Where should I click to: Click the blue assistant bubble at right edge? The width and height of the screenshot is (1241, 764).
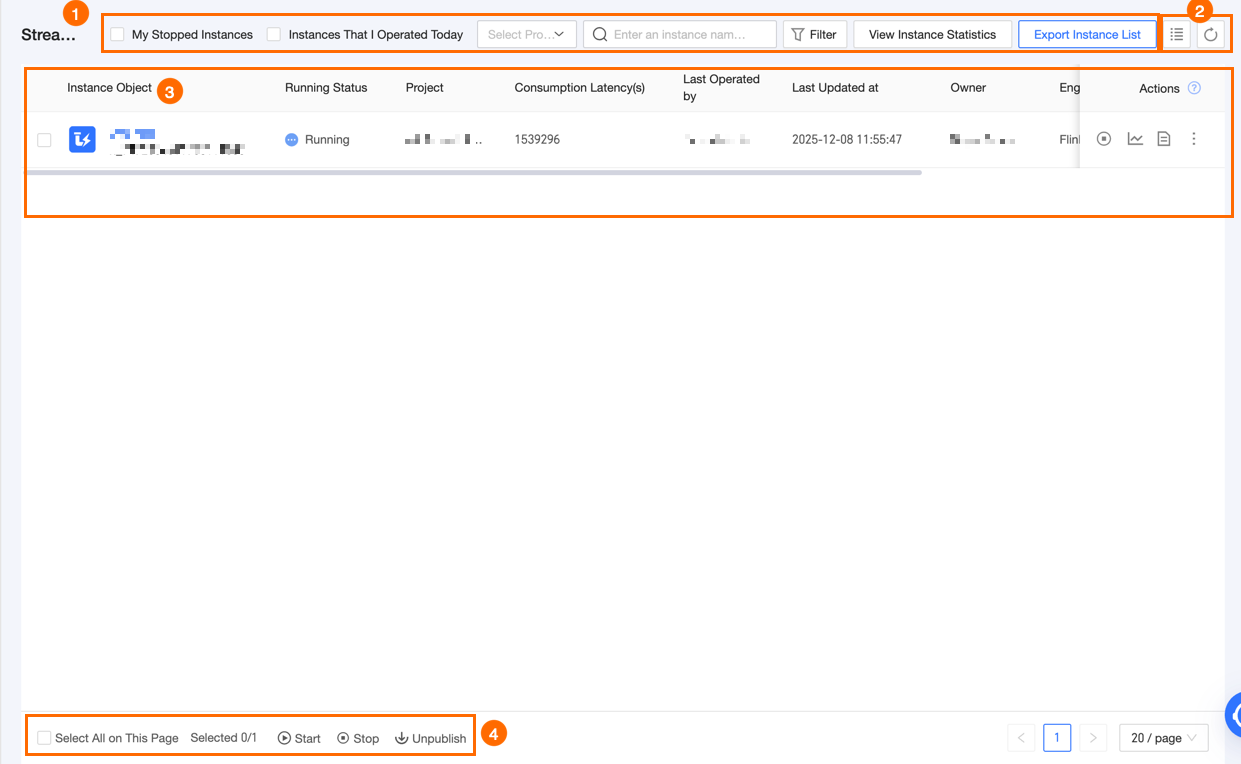tap(1233, 714)
